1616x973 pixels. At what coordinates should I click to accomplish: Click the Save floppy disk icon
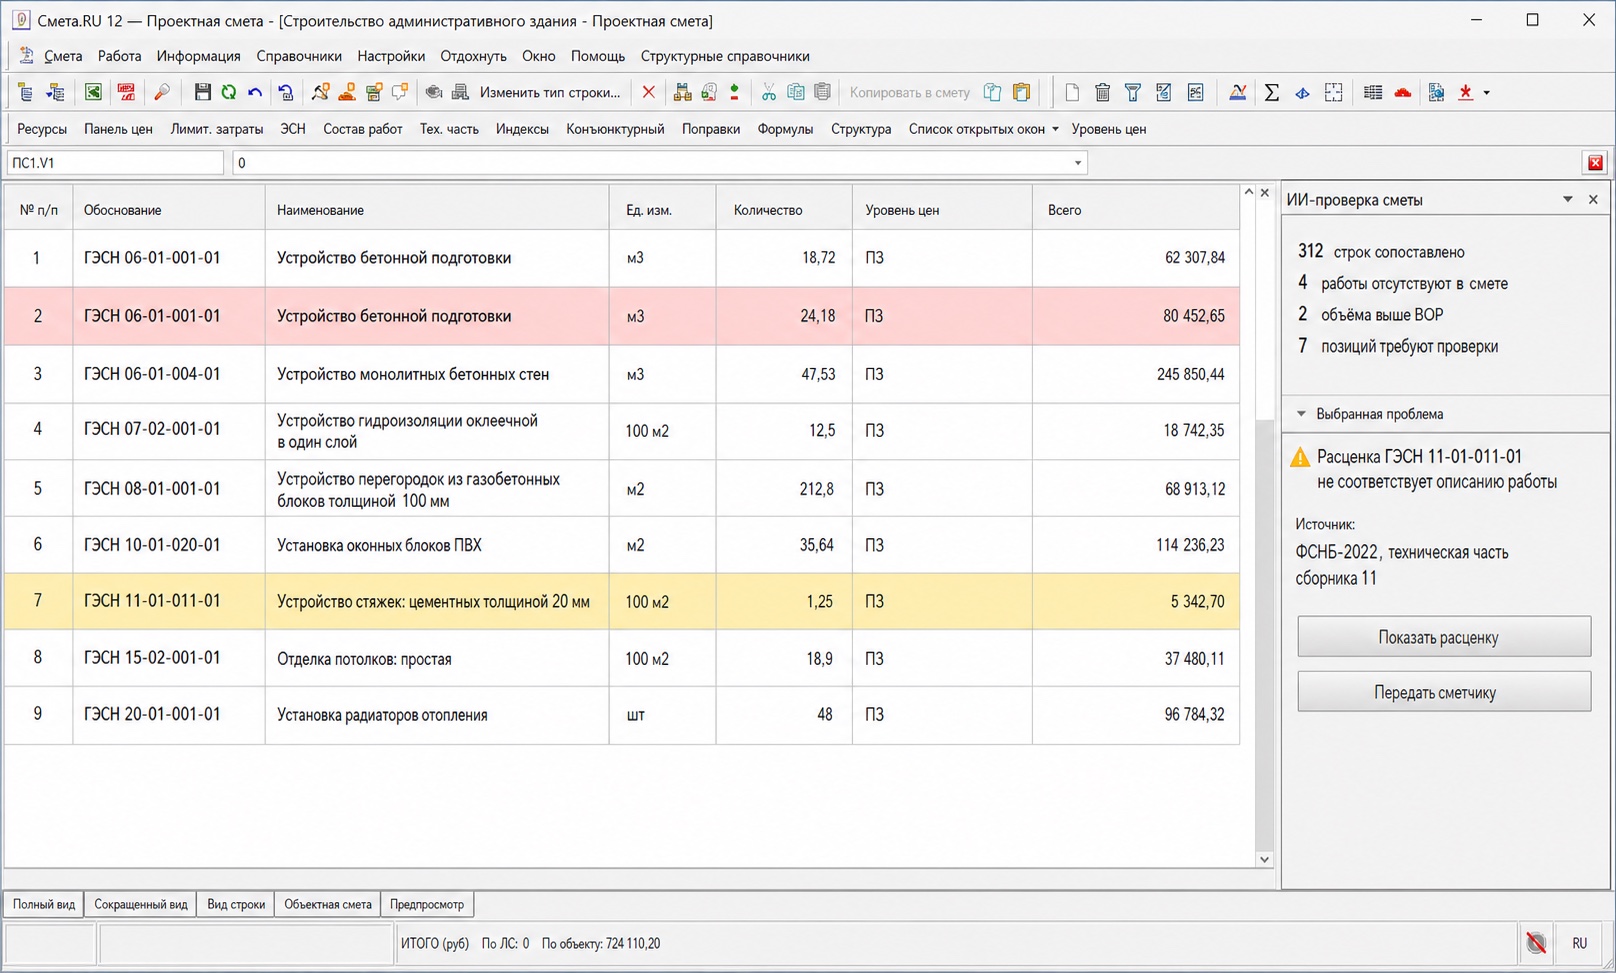pos(202,92)
